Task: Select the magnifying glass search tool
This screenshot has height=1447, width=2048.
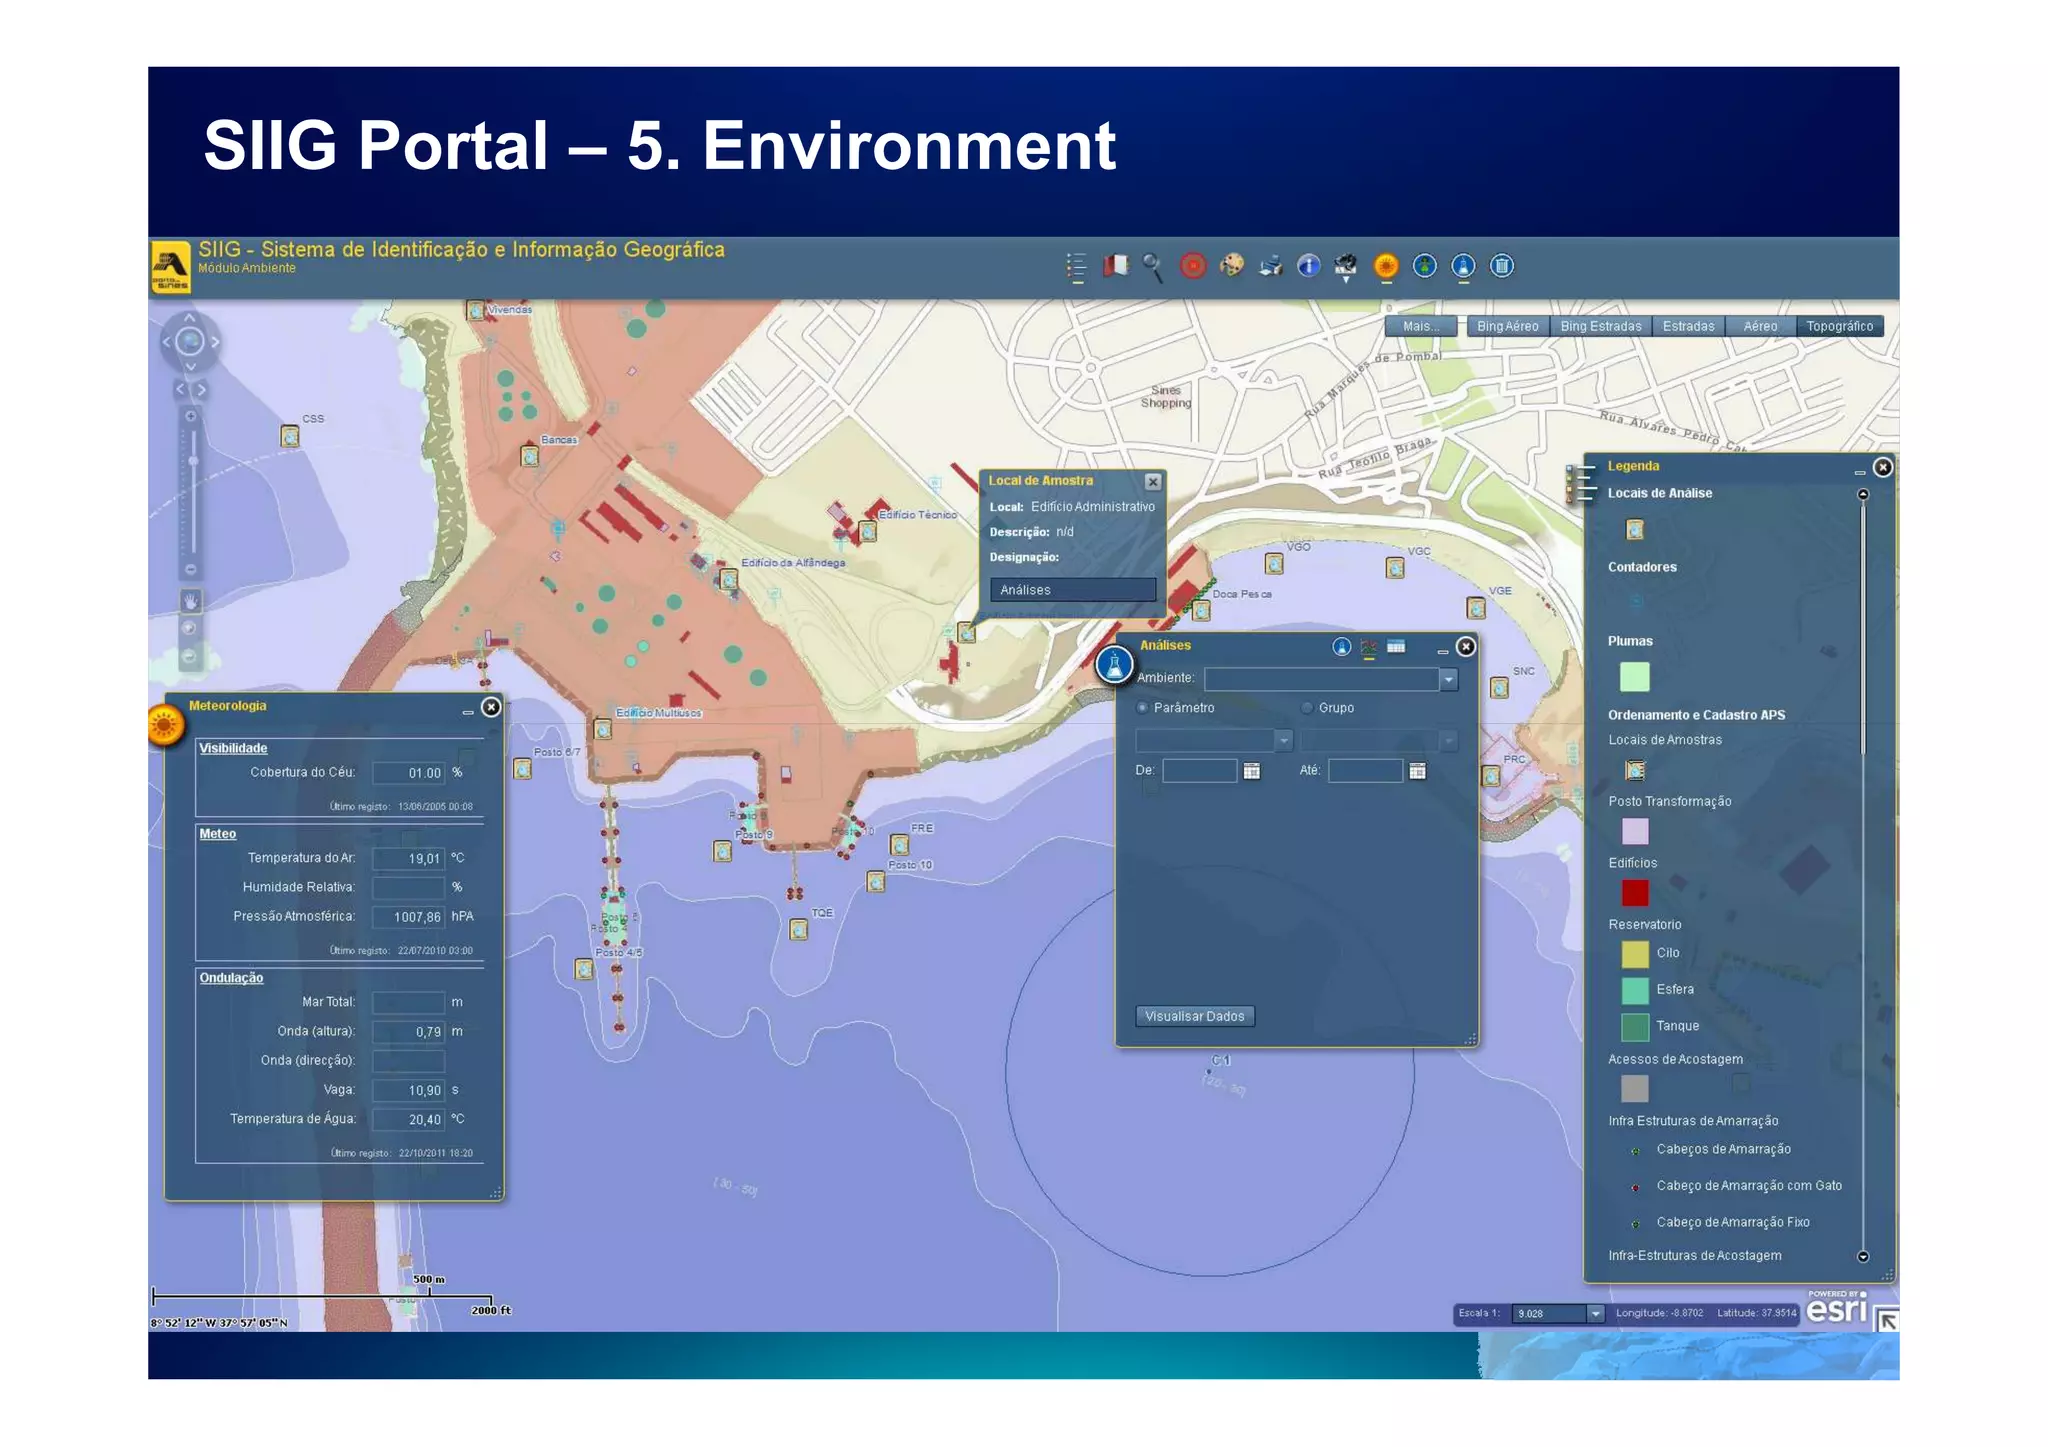Action: click(1153, 267)
